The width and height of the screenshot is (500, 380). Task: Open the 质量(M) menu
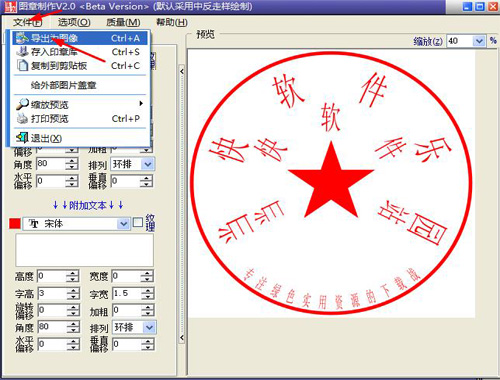click(x=123, y=22)
